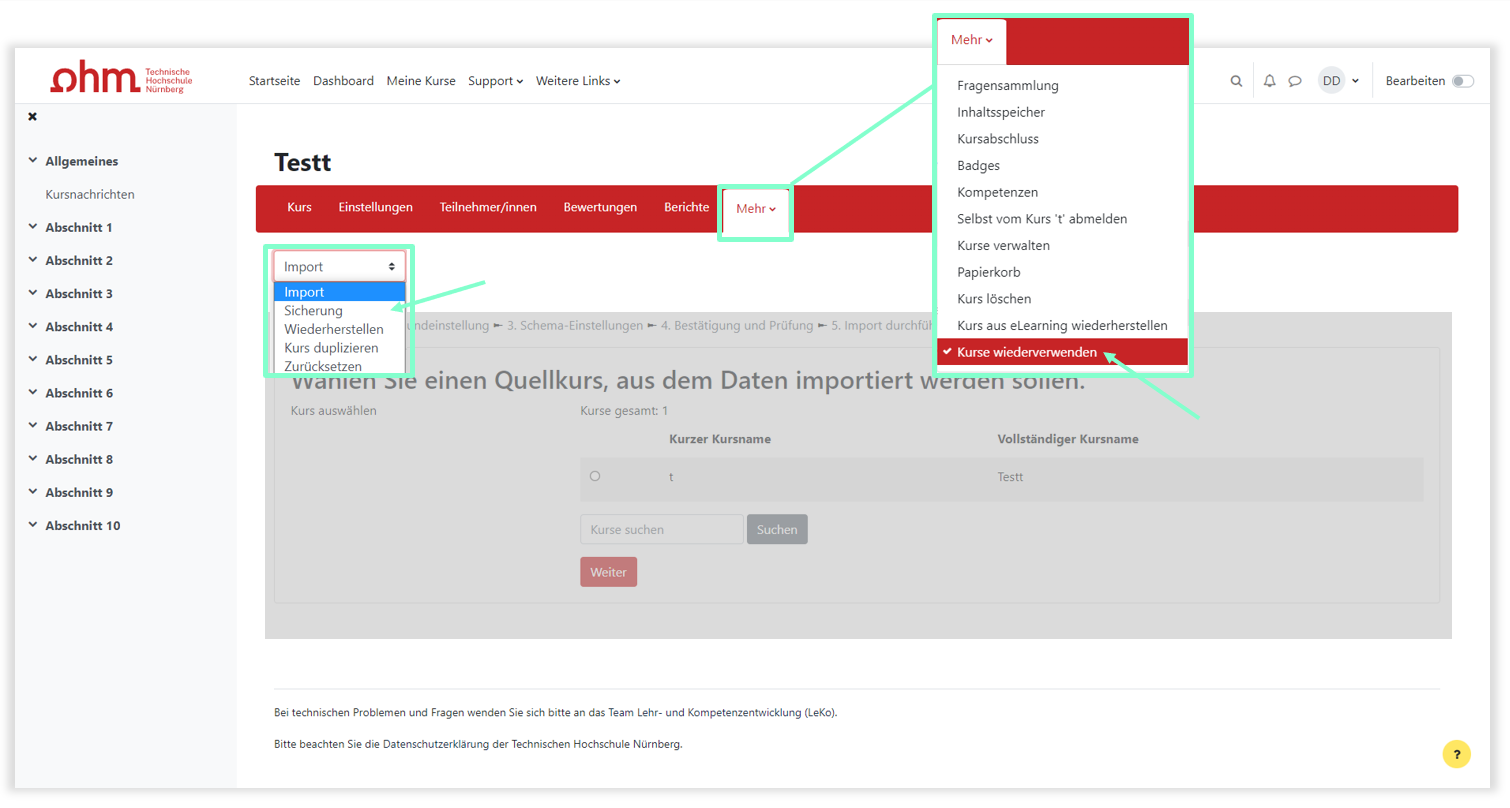The height and width of the screenshot is (808, 1510).
Task: Click the search magnifier icon
Action: click(x=1236, y=81)
